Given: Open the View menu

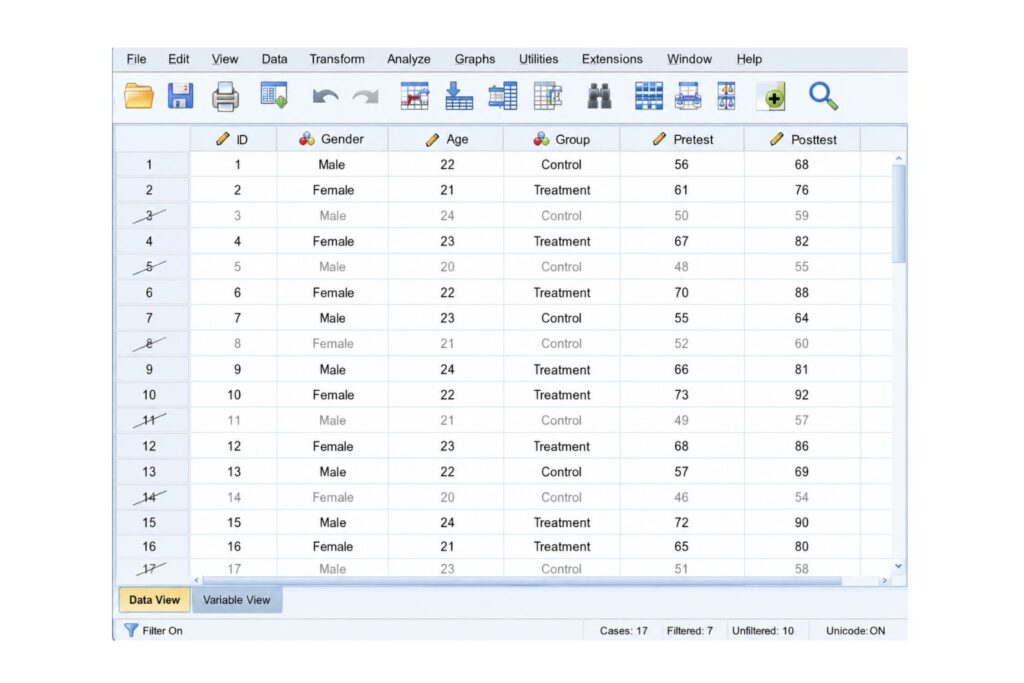Looking at the screenshot, I should (x=225, y=59).
